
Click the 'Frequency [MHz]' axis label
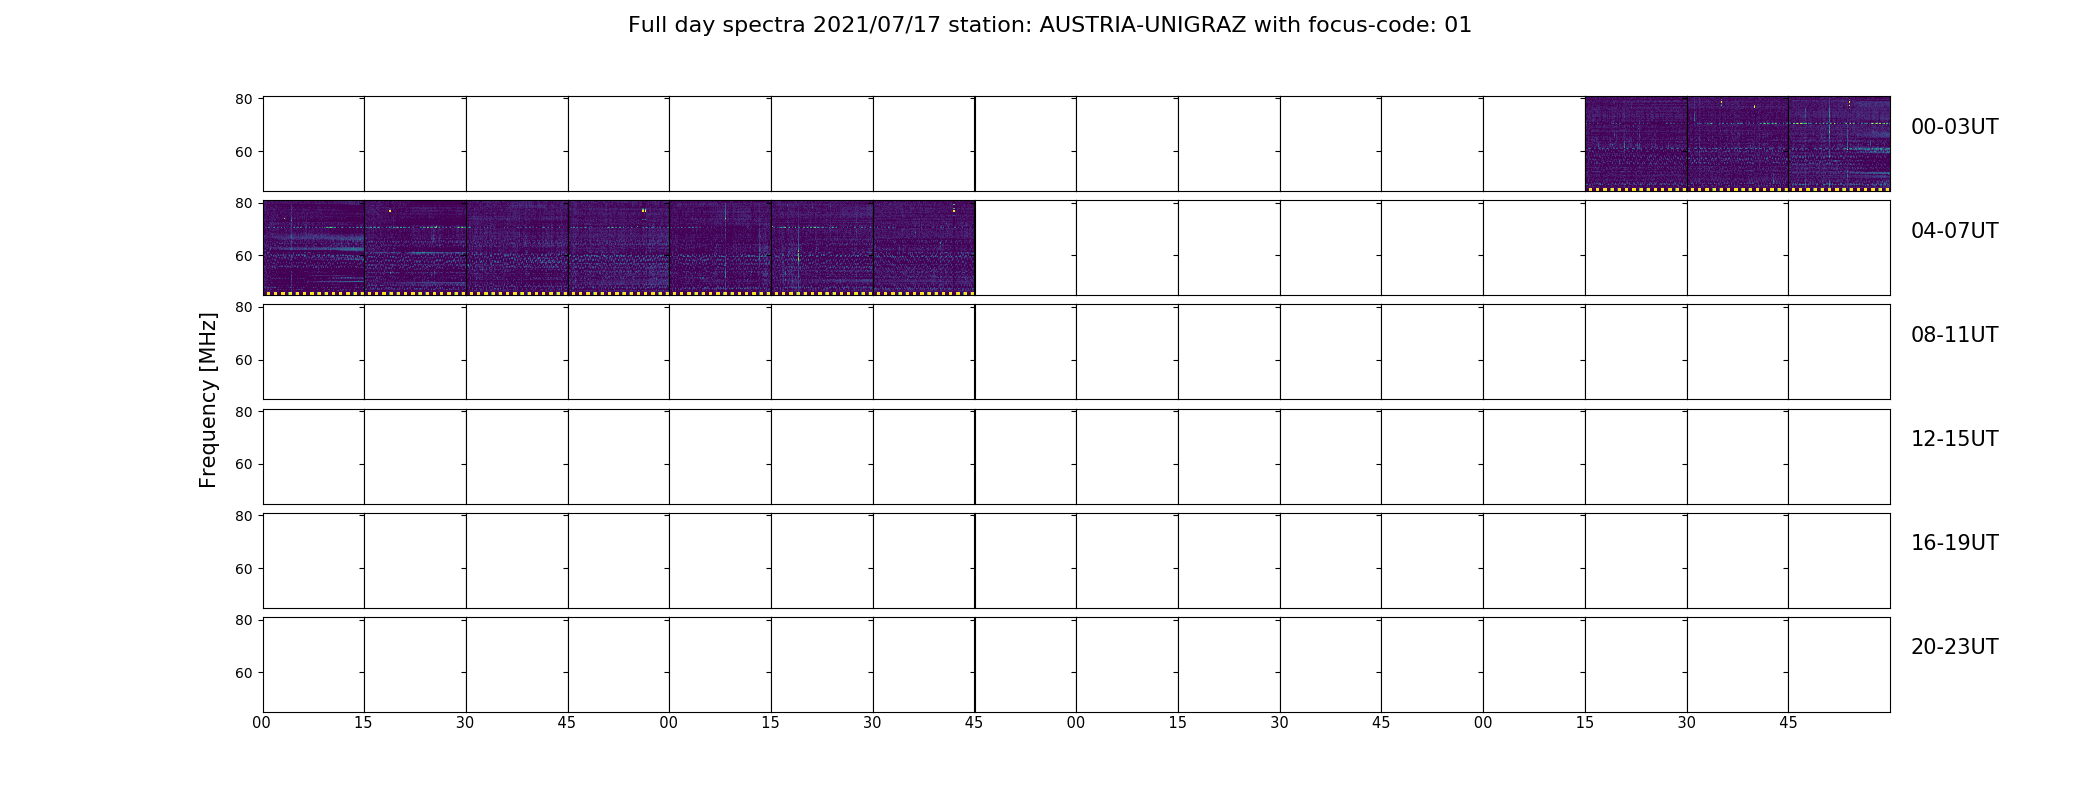208,400
